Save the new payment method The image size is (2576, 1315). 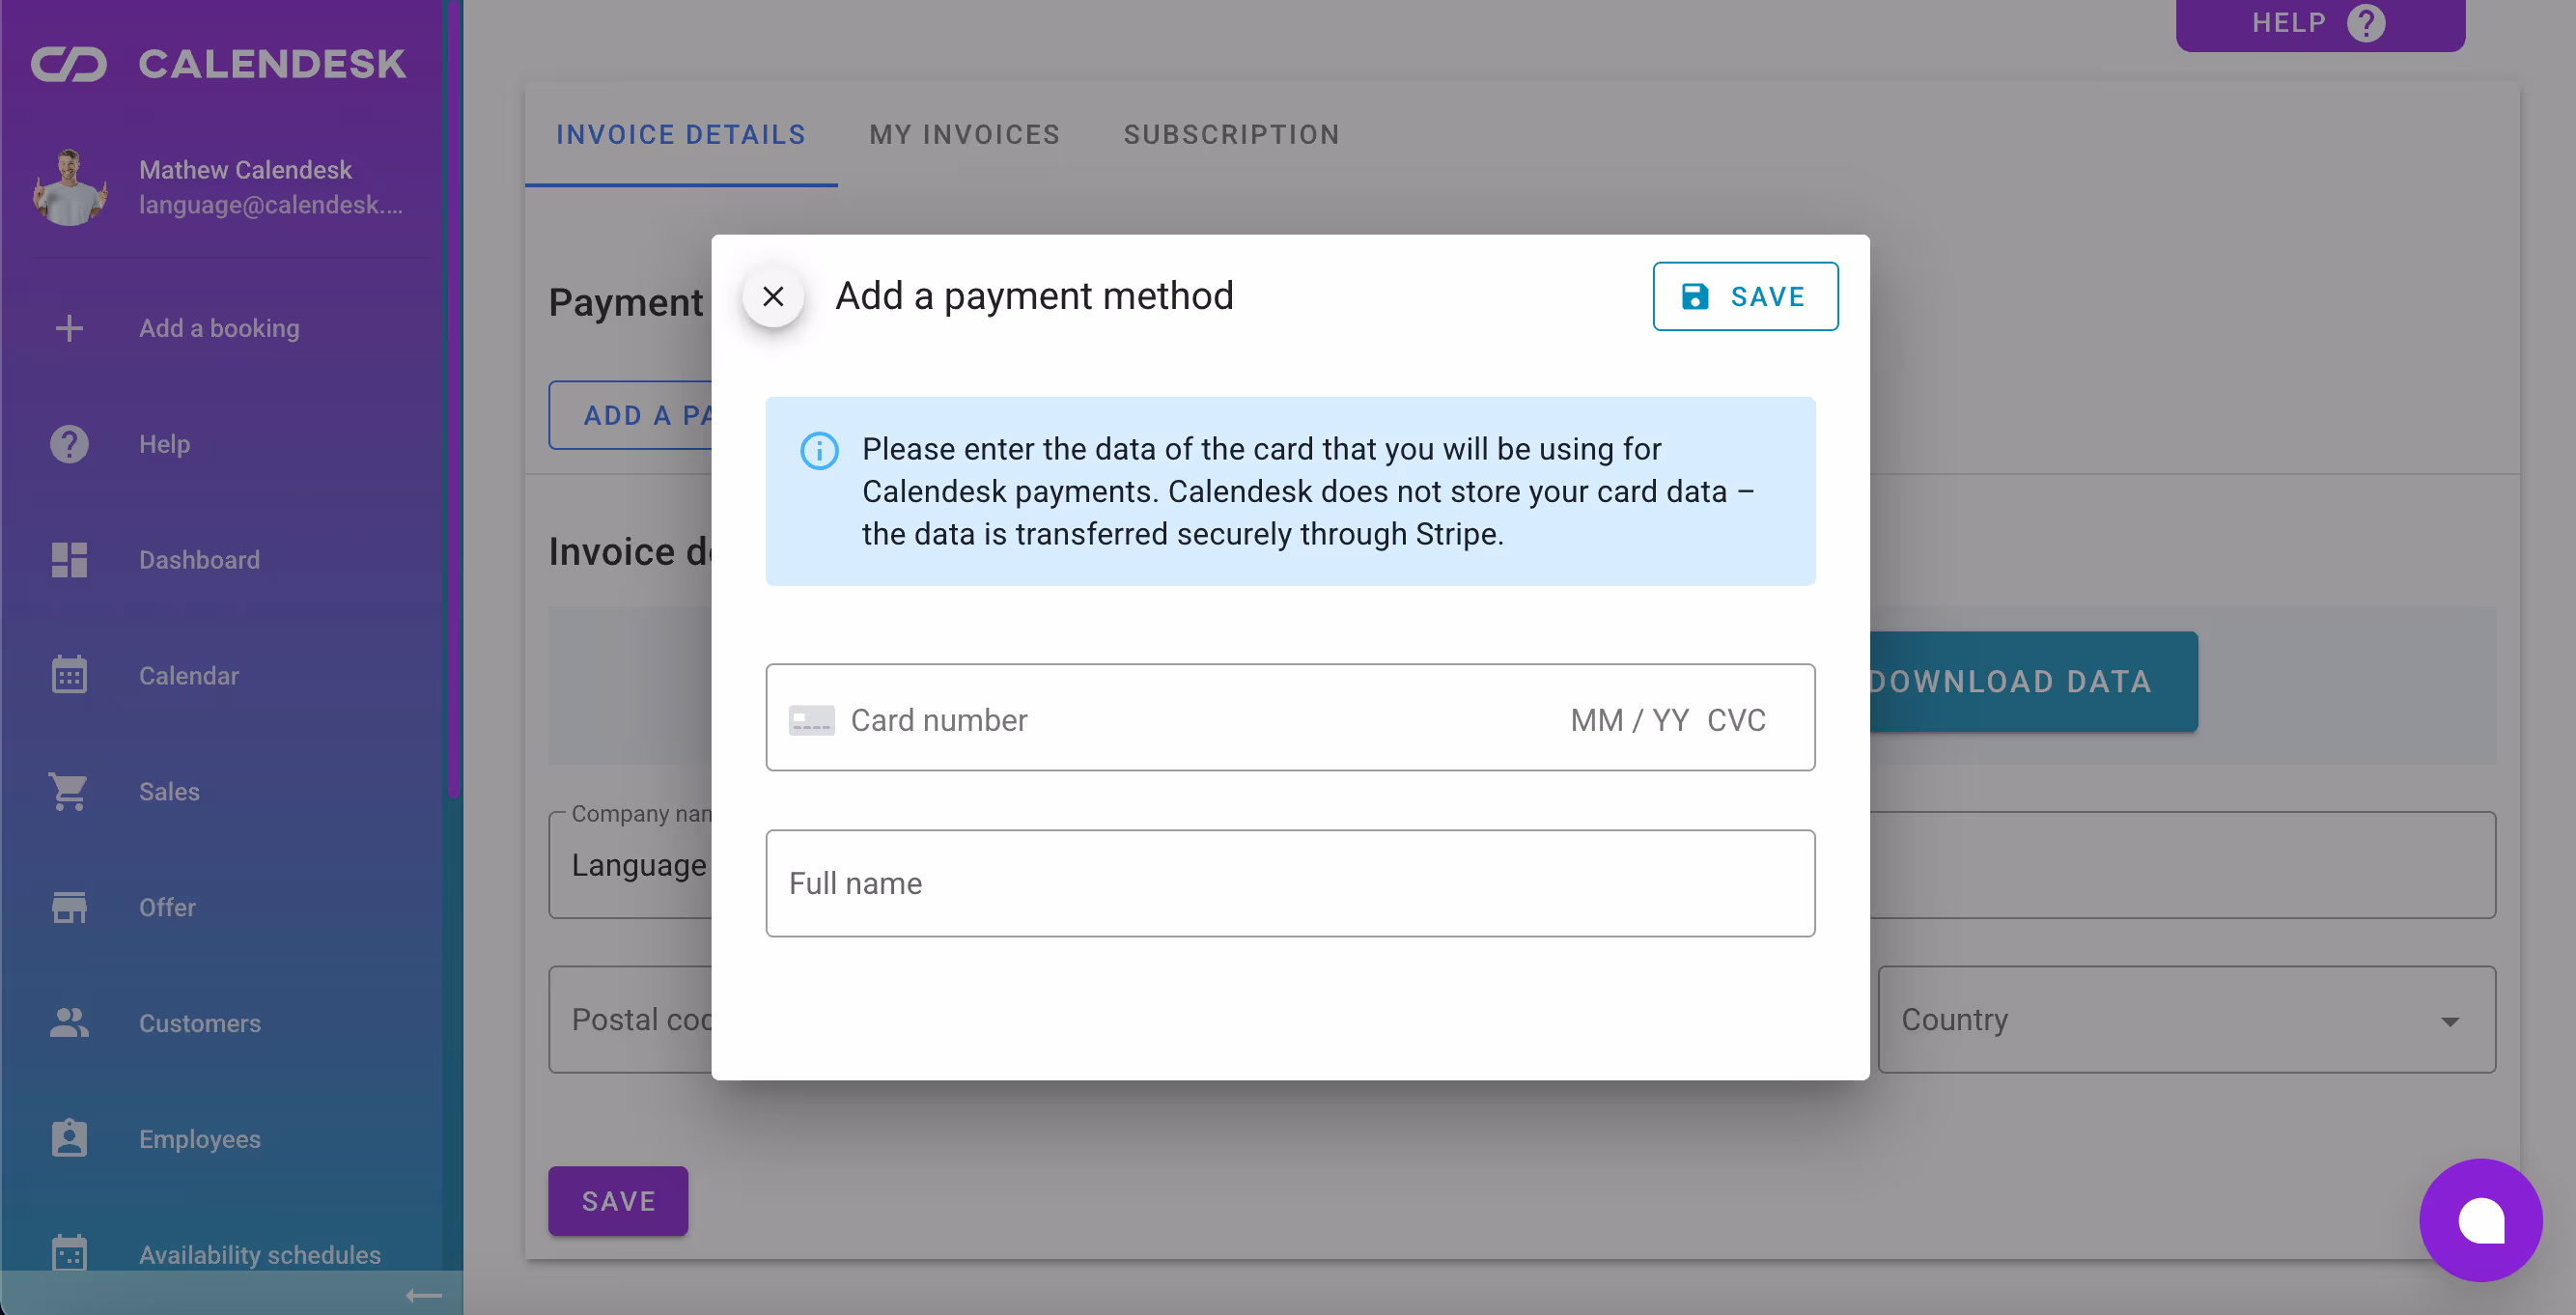coord(1745,296)
